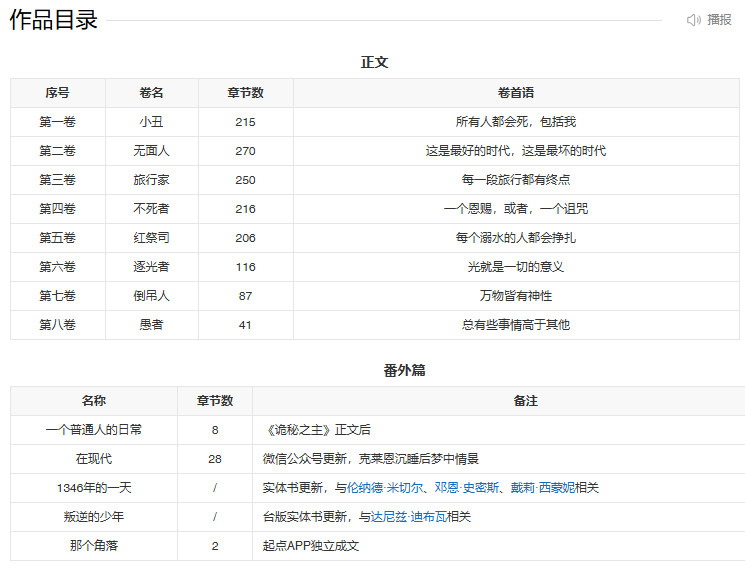Image resolution: width=745 pixels, height=566 pixels.
Task: Click the note 微信公众号更新,克莱恩沉睡后梦中情景
Action: [371, 459]
